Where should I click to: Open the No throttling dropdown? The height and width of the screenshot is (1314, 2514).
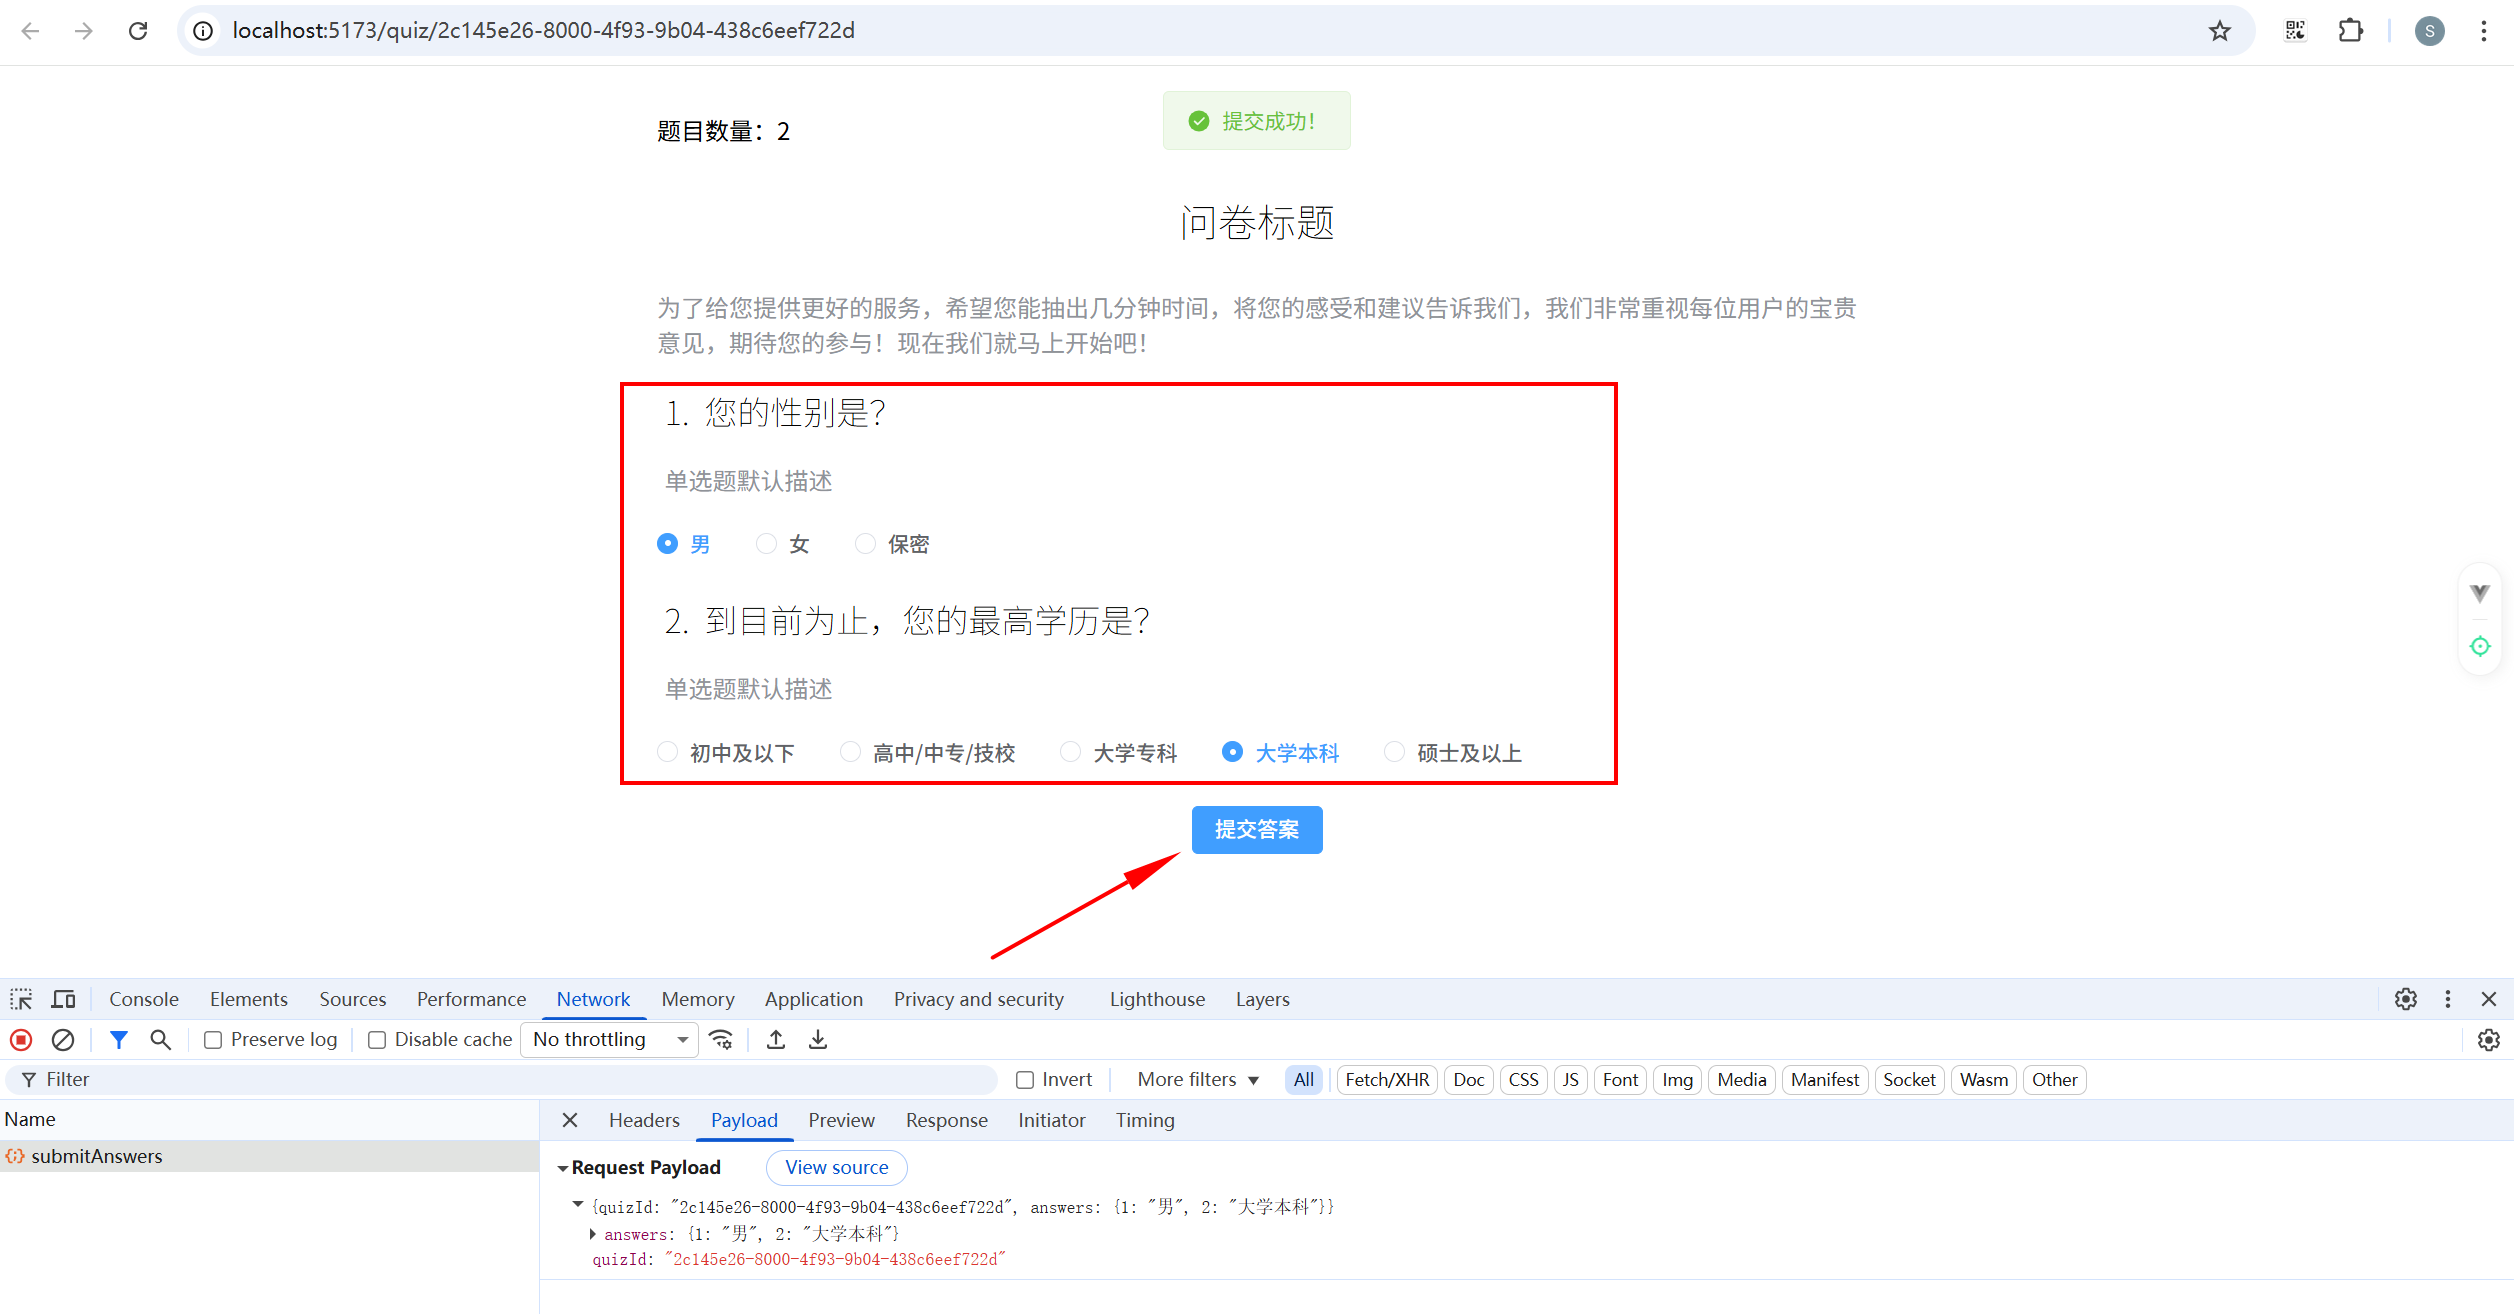pos(610,1040)
